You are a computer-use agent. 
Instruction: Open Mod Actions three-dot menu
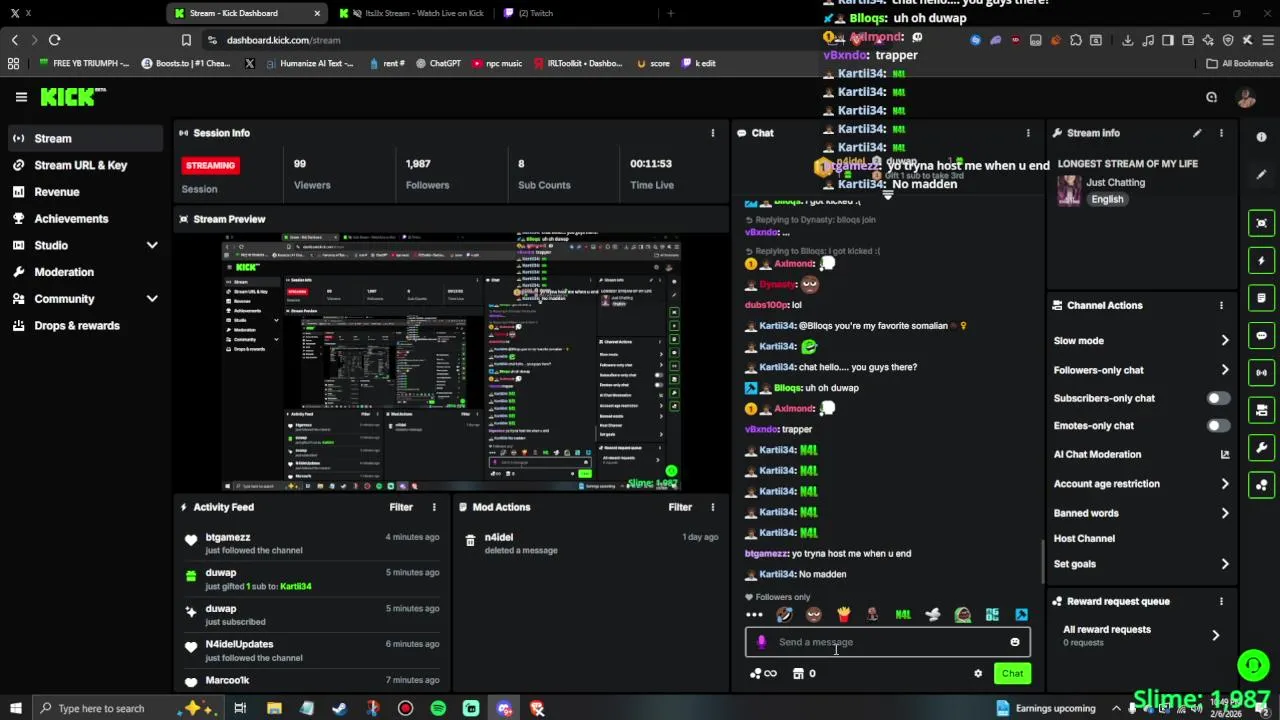coord(713,507)
